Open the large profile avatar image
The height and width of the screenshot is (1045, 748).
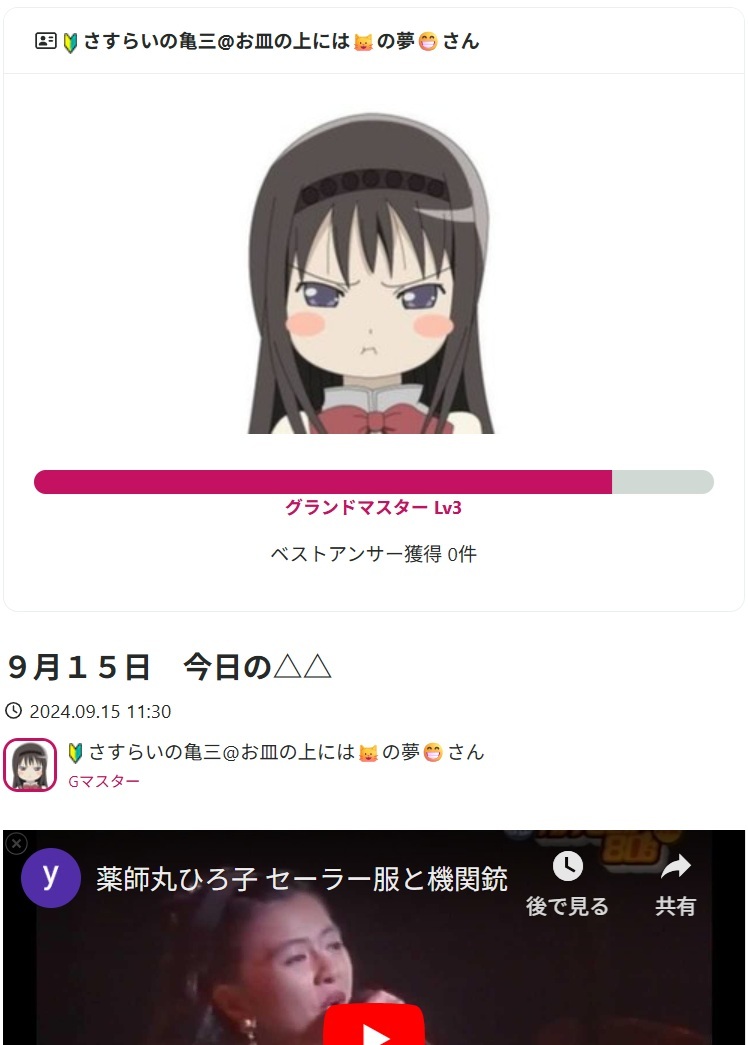click(x=371, y=273)
